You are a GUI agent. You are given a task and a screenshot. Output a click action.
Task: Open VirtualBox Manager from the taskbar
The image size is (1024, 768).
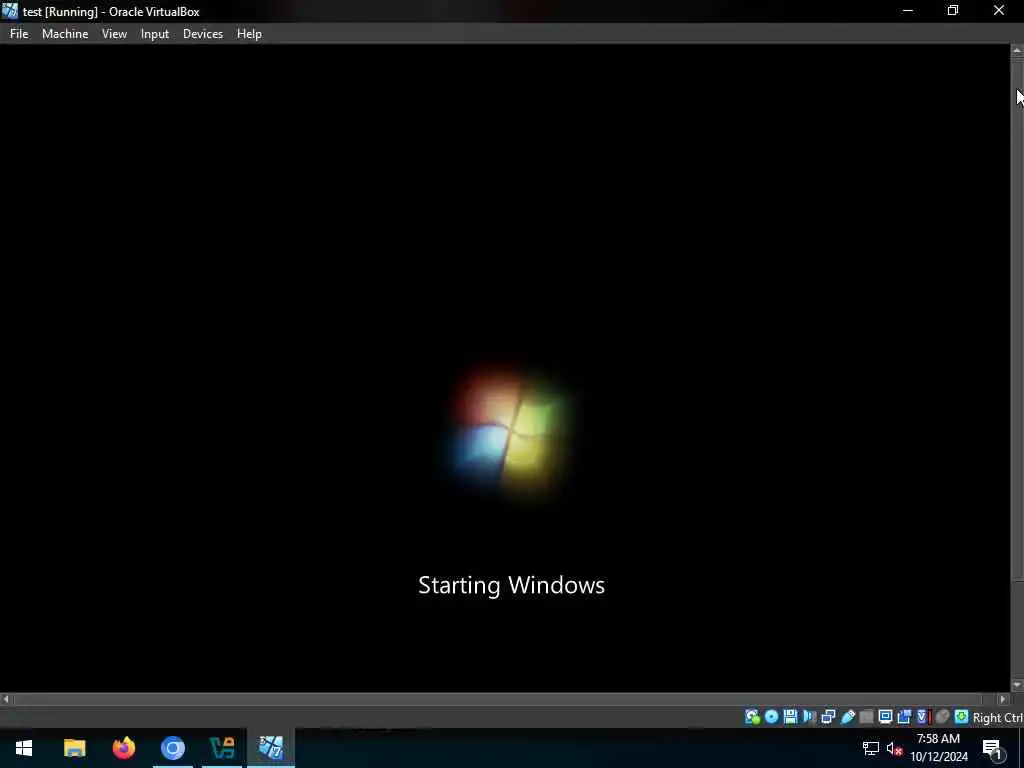click(x=222, y=748)
